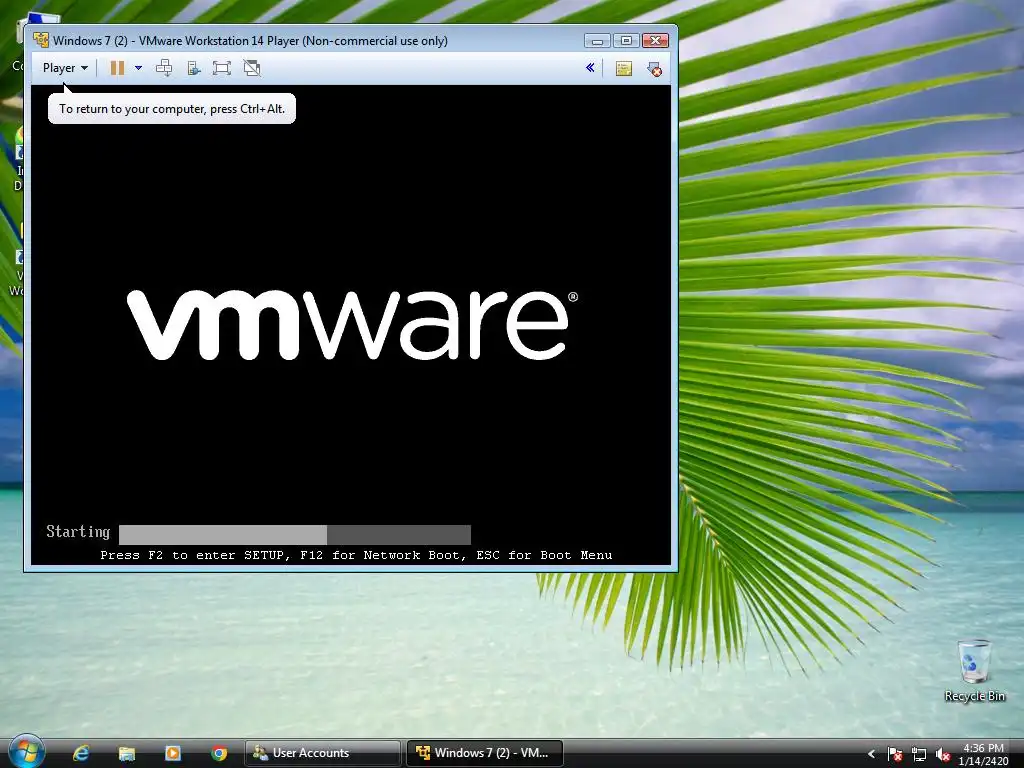Screen dimensions: 1024x768
Task: Open the Unity mode toolbar icon
Action: pyautogui.click(x=193, y=68)
